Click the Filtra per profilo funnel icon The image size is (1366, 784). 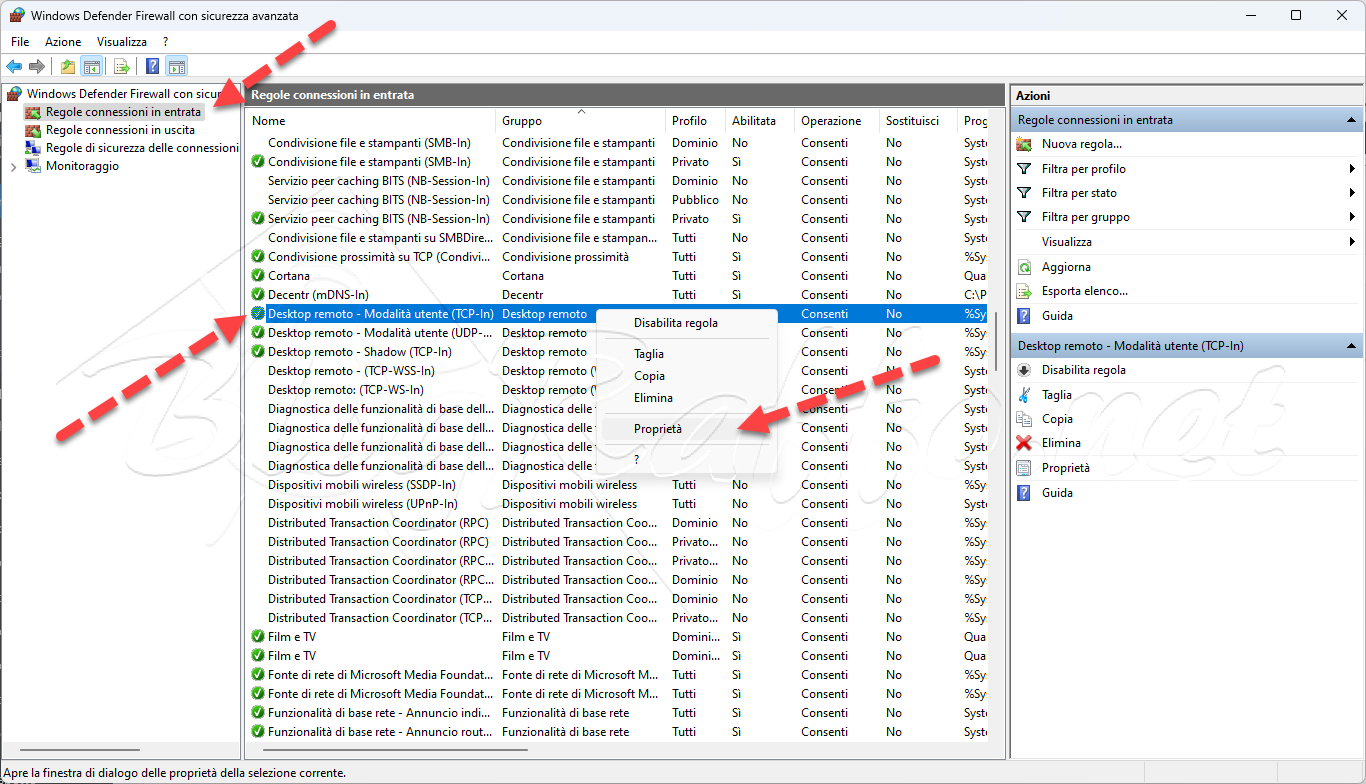(x=1024, y=169)
